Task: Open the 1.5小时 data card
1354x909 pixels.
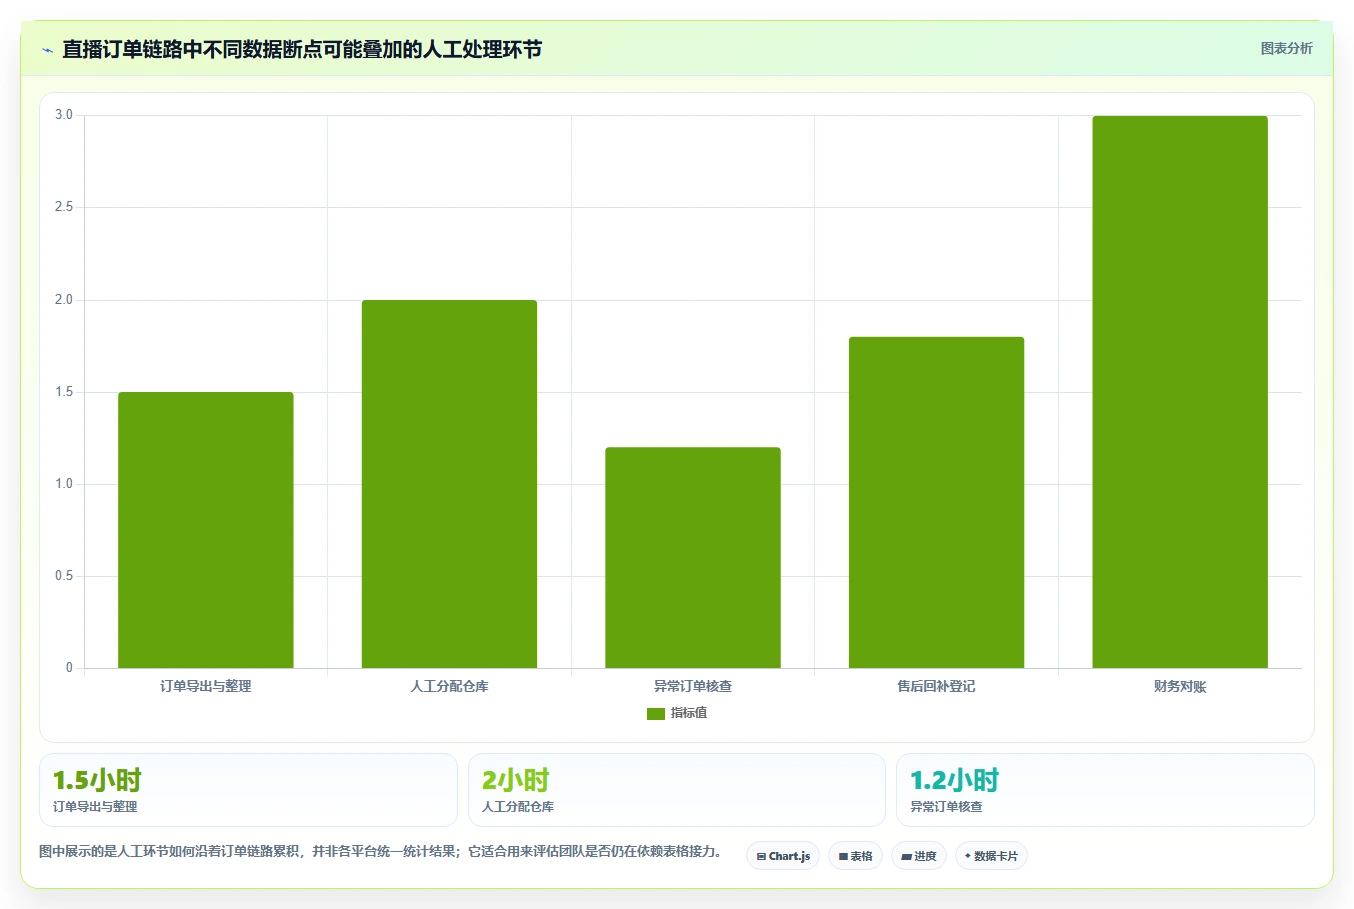Action: (248, 790)
